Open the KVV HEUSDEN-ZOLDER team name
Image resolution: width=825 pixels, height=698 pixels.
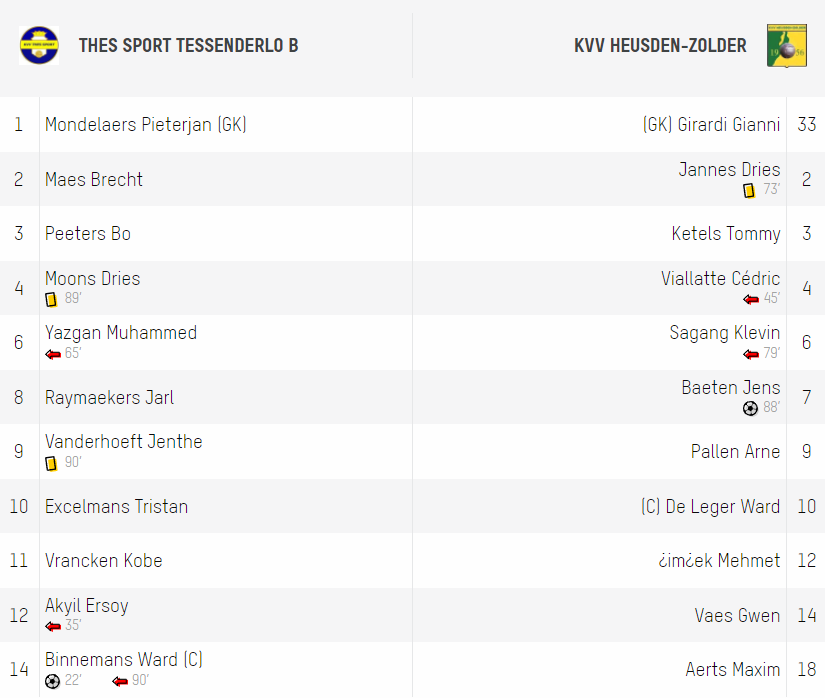tap(660, 46)
